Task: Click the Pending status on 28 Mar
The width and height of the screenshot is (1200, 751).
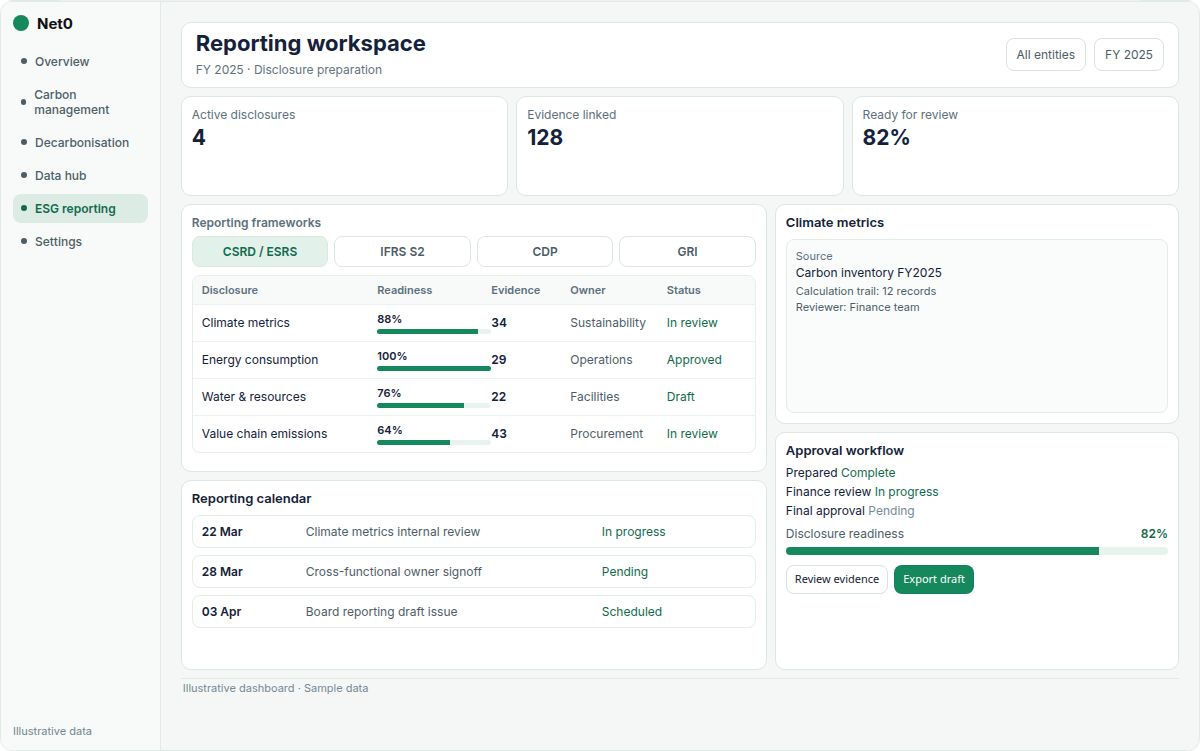Action: click(x=625, y=572)
